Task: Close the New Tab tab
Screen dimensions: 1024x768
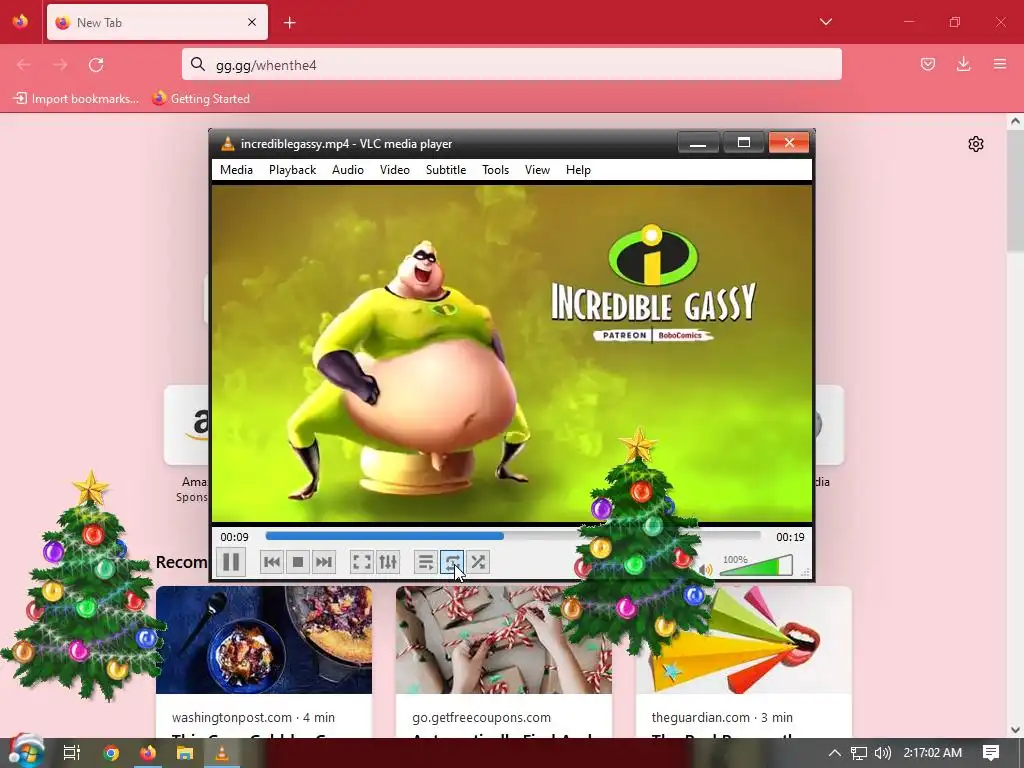Action: [x=252, y=22]
